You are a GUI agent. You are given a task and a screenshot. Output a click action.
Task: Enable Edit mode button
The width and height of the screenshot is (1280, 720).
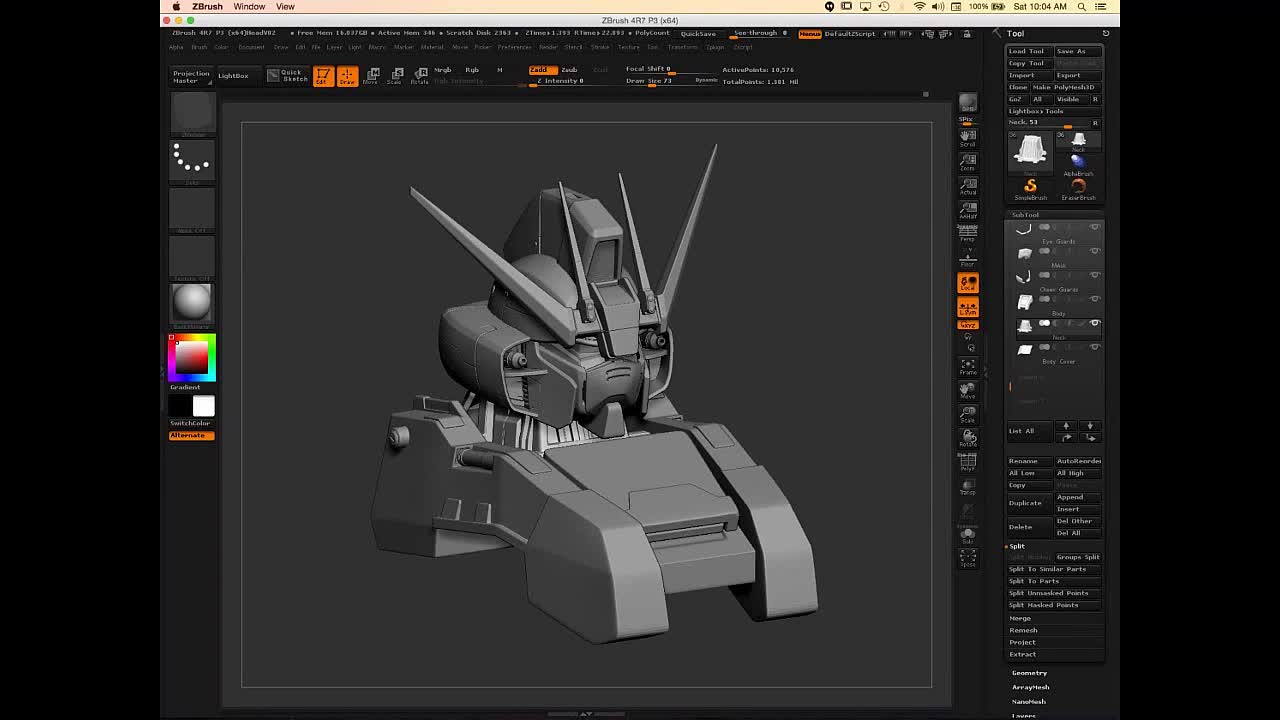click(323, 76)
